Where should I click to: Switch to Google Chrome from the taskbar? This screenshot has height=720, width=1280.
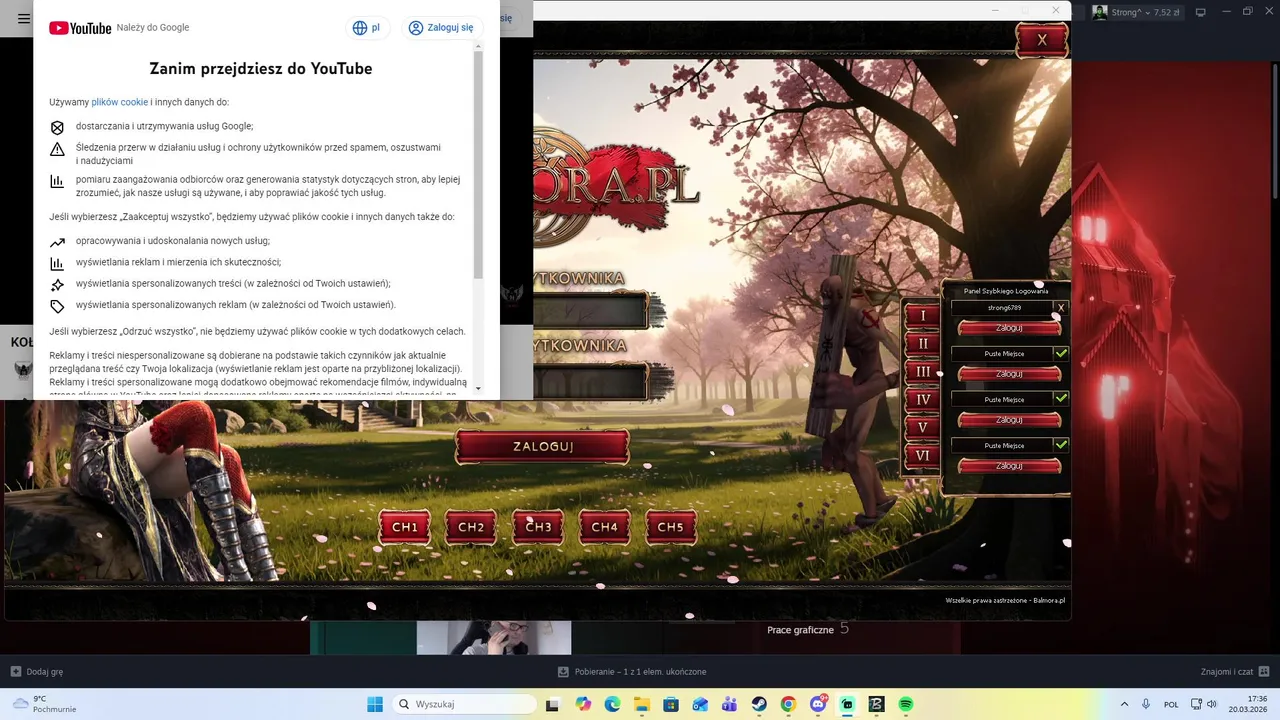(788, 704)
